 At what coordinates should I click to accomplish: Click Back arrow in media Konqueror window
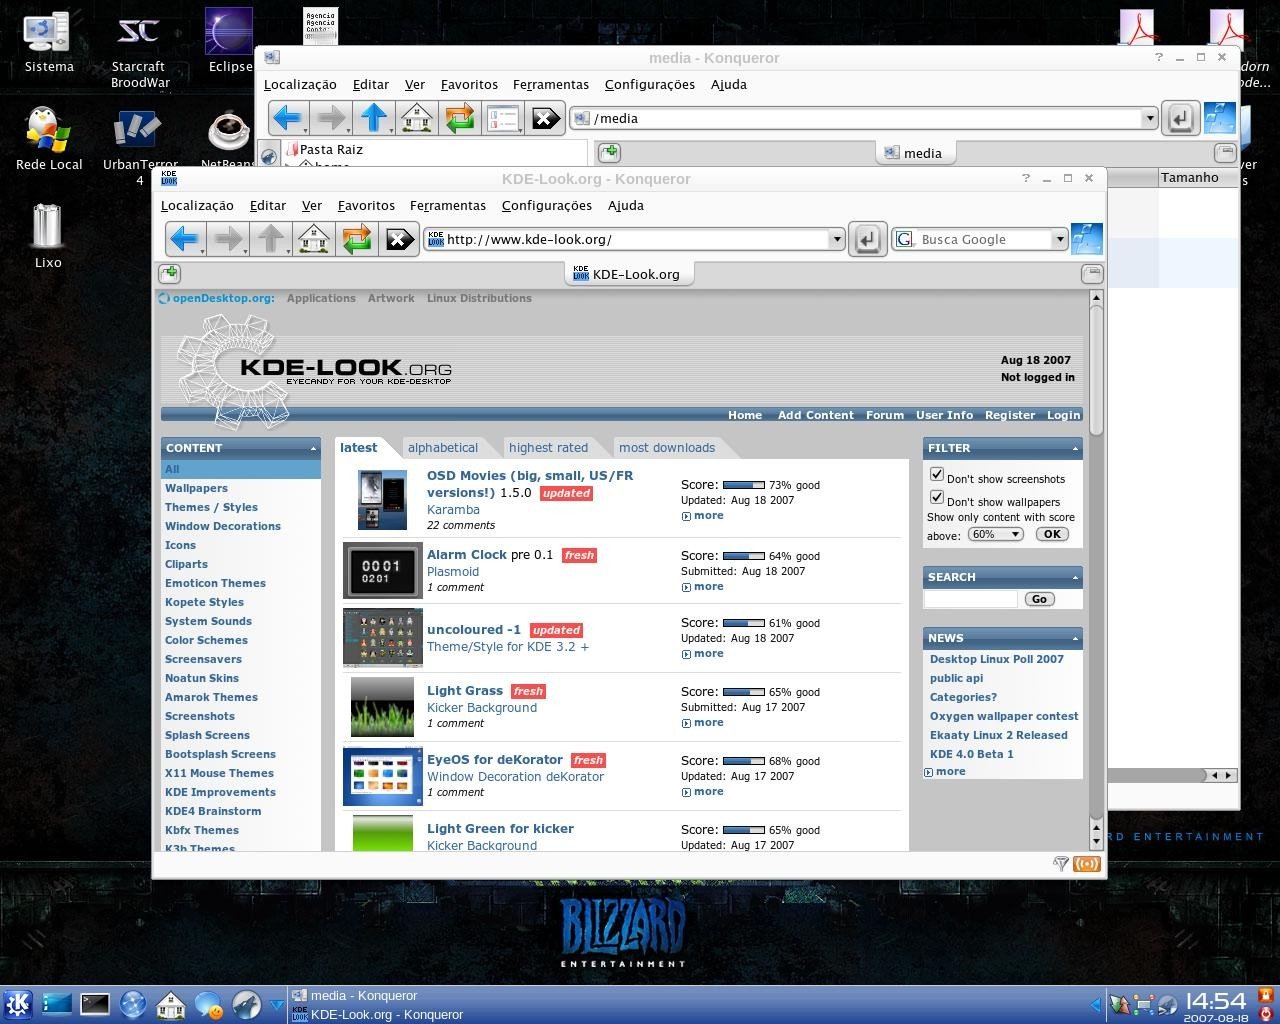[286, 118]
